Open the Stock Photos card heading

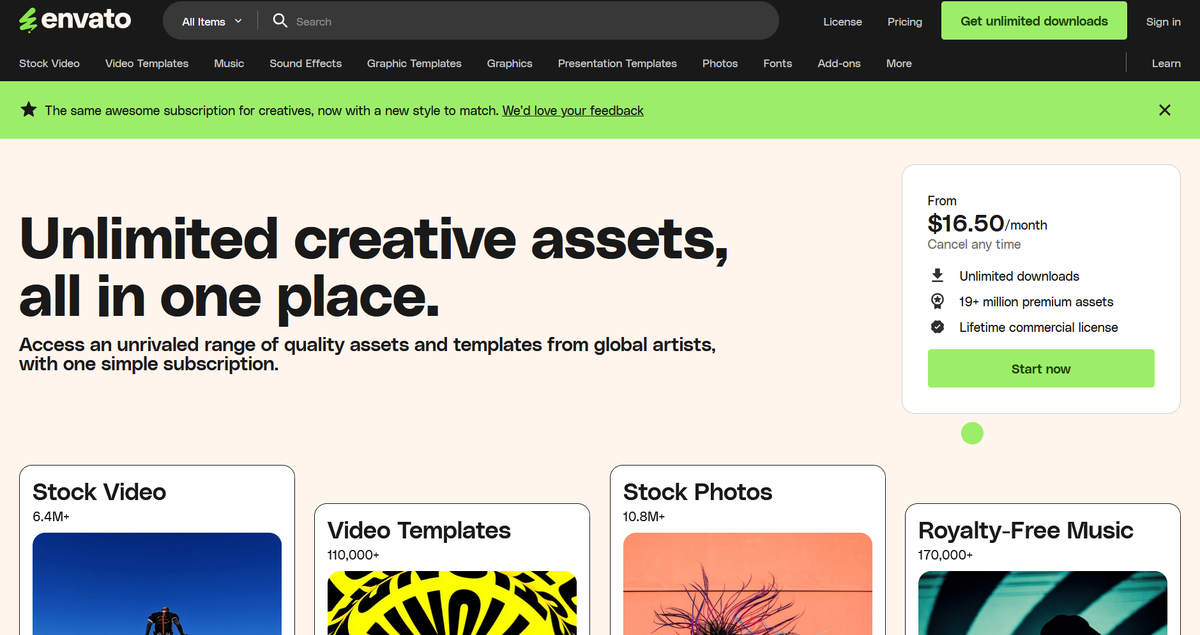click(x=698, y=492)
